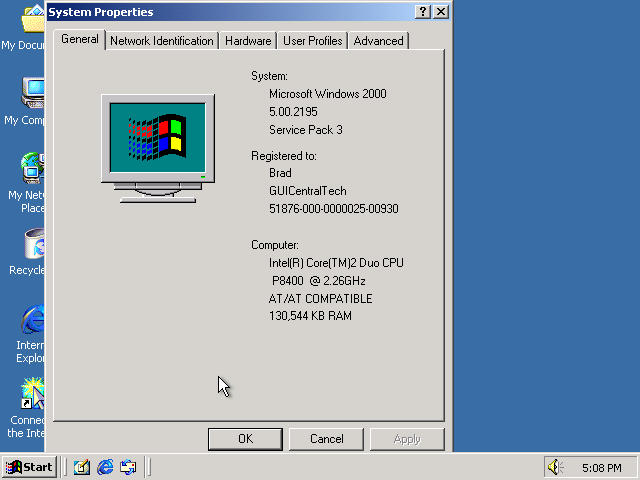Click the '130,544 KB RAM' value
The height and width of the screenshot is (480, 640).
click(x=310, y=316)
